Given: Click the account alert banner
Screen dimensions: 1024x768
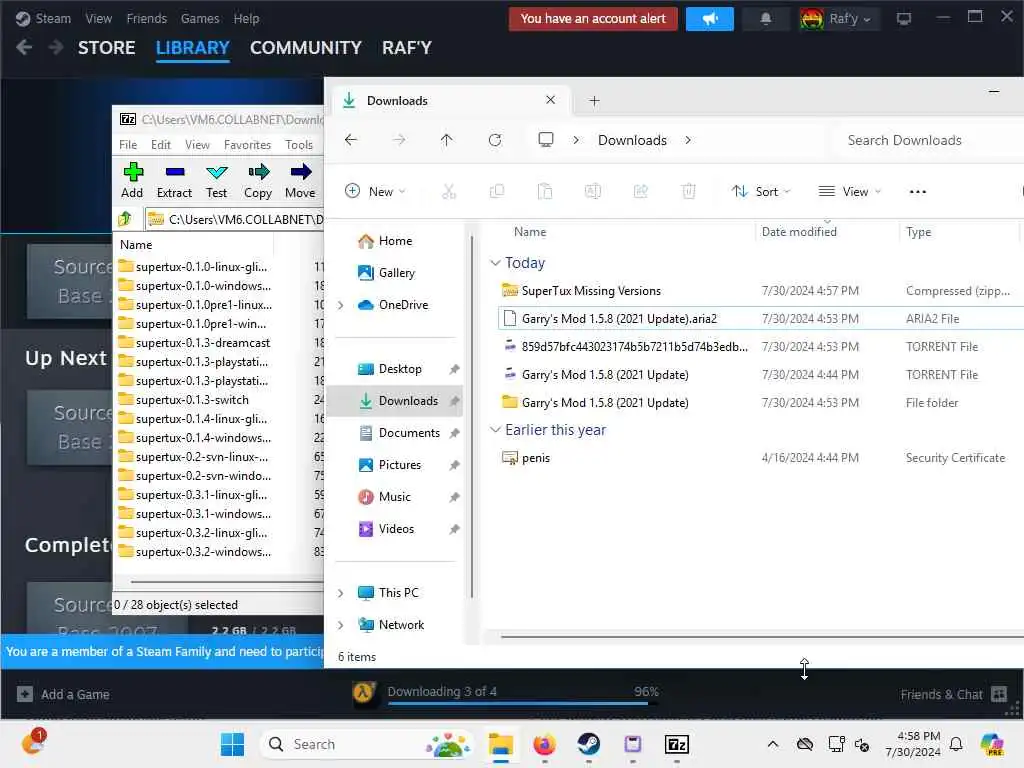Looking at the screenshot, I should 593,19.
